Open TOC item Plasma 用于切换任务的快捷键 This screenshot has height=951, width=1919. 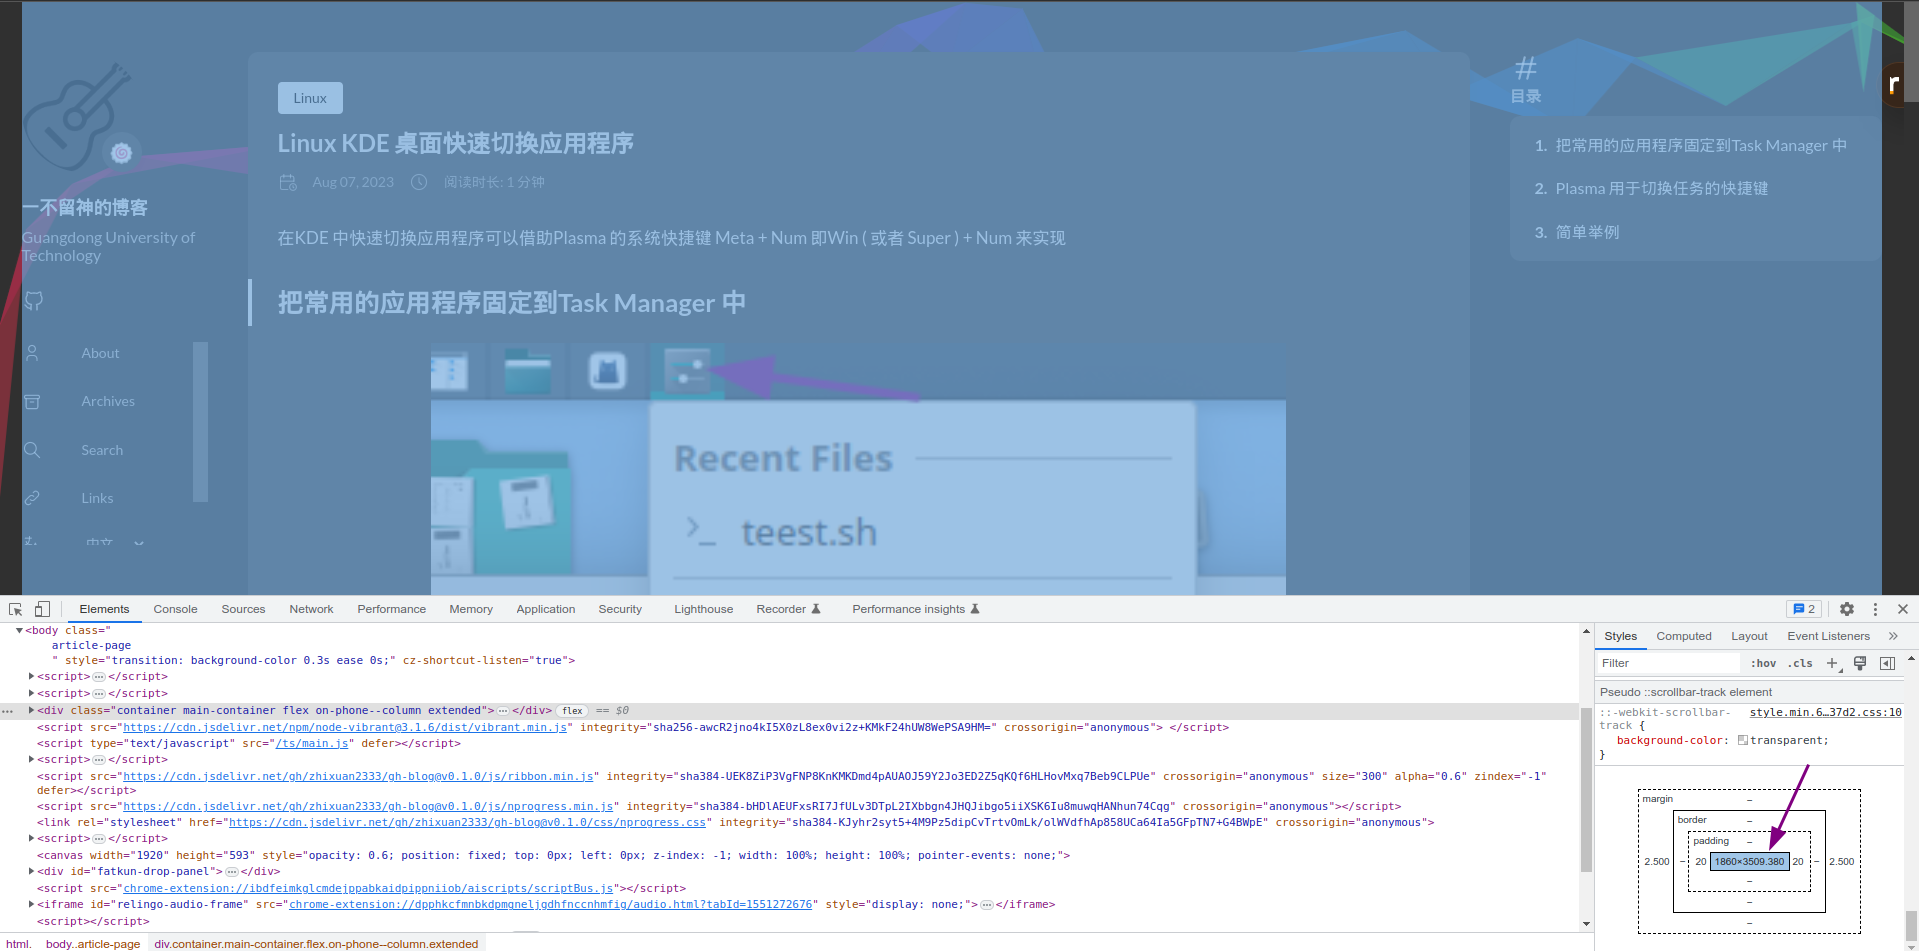click(1662, 188)
